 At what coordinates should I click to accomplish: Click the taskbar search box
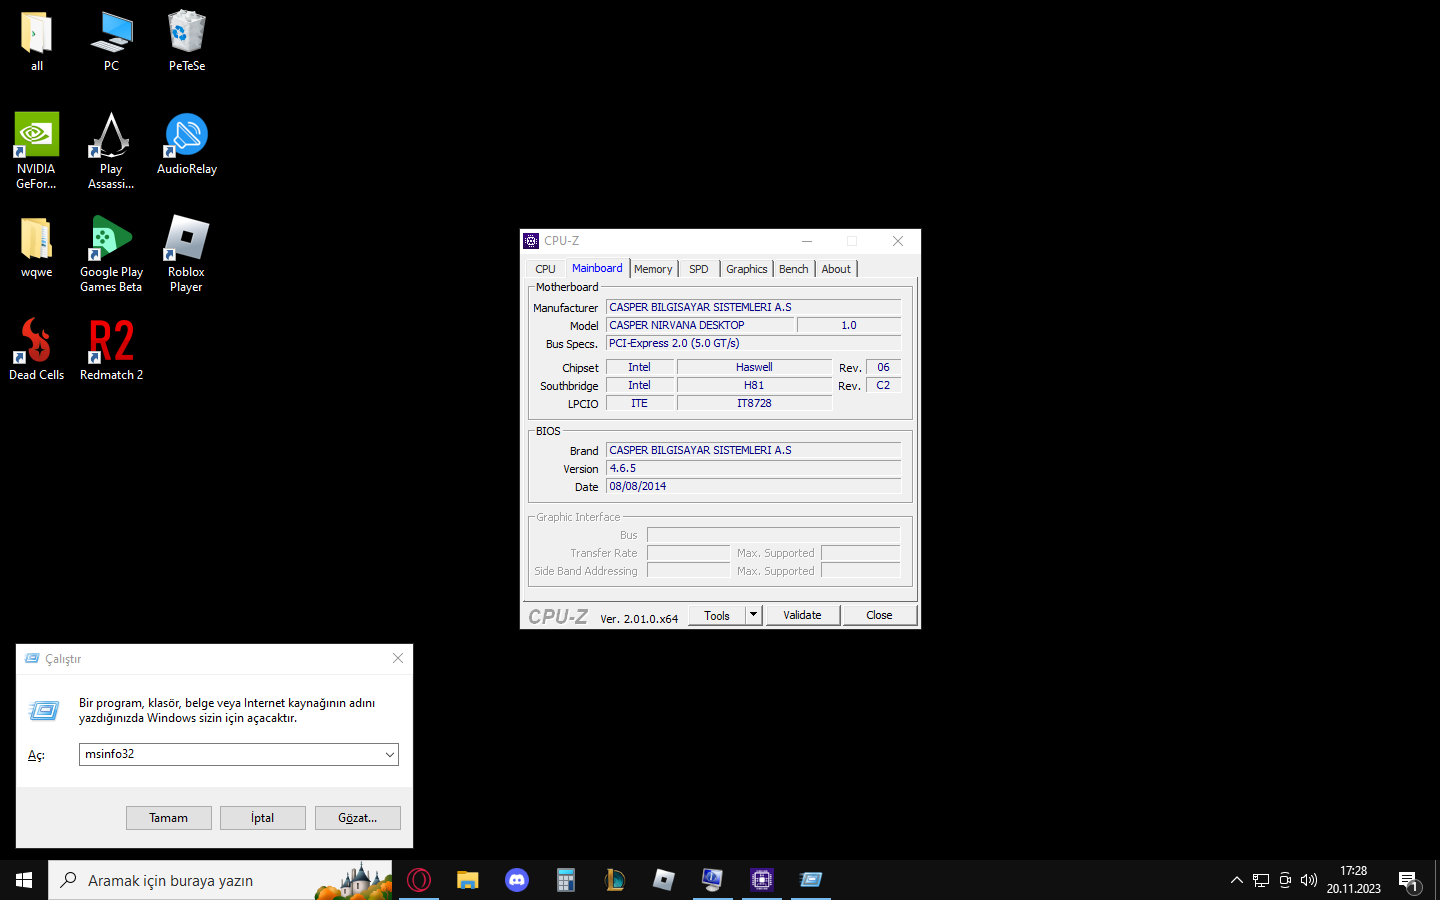point(220,880)
